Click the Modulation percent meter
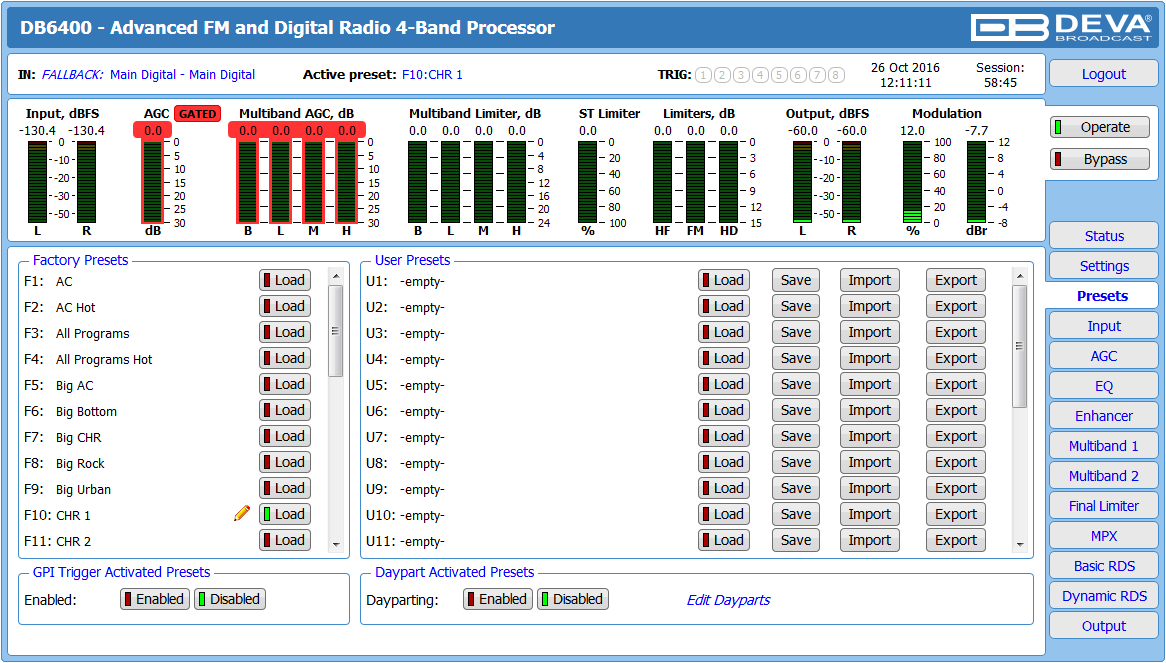Image resolution: width=1166 pixels, height=663 pixels. pyautogui.click(x=912, y=182)
